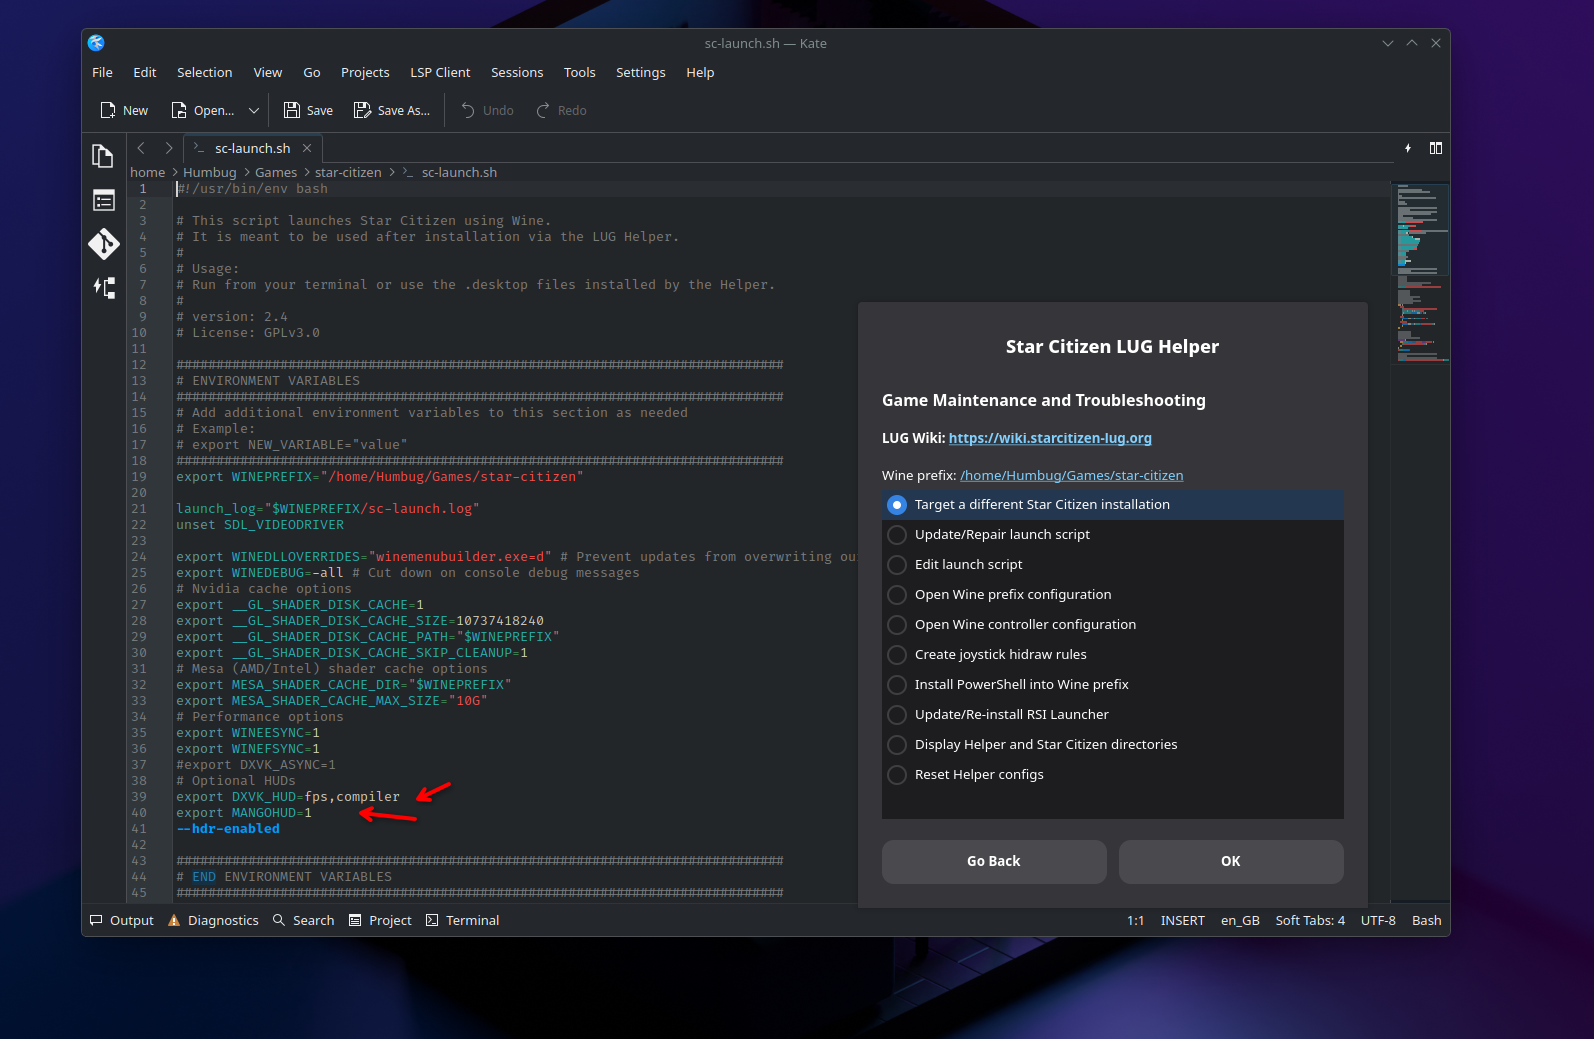
Task: Open the File menu
Action: pyautogui.click(x=102, y=72)
